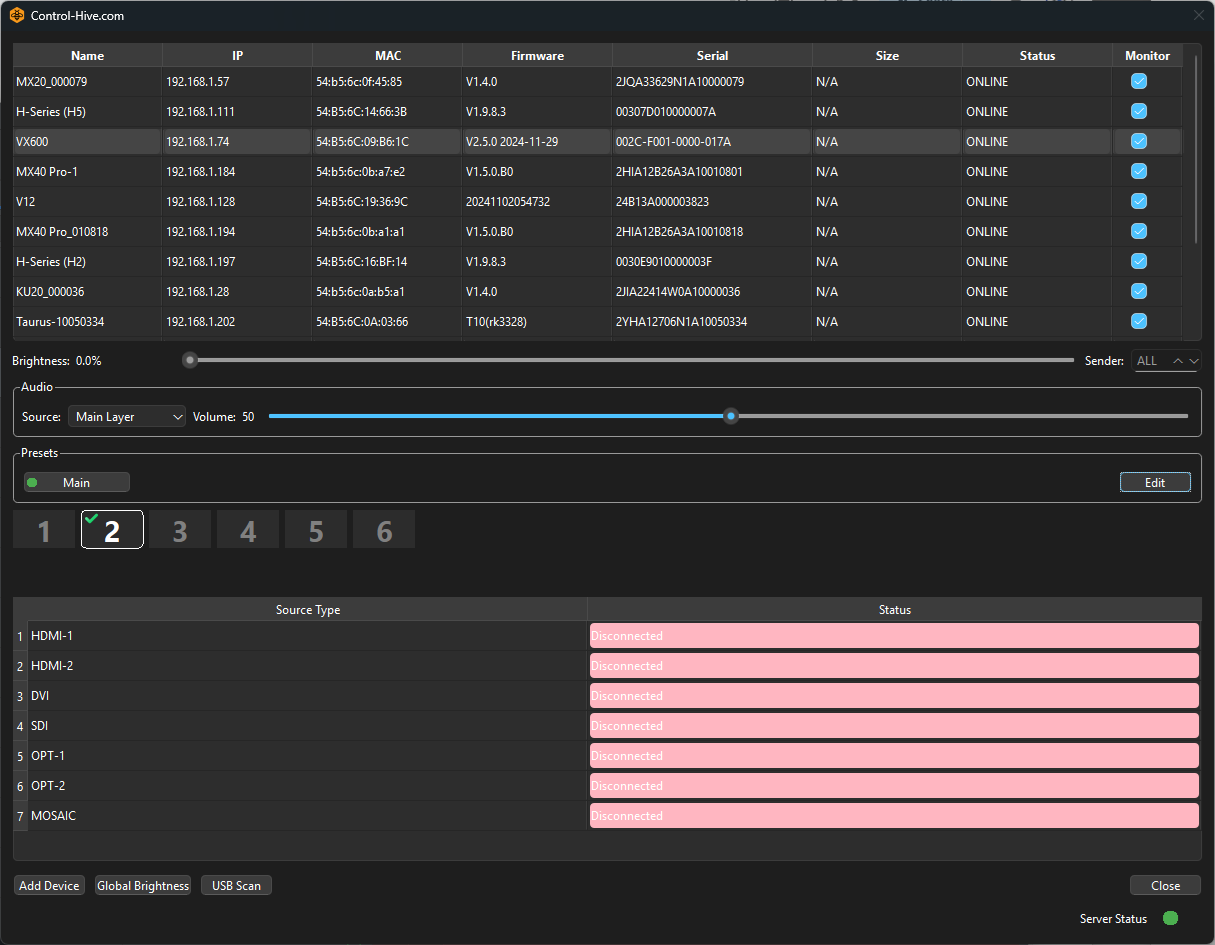Click serial 24B13A000003823

(x=662, y=202)
